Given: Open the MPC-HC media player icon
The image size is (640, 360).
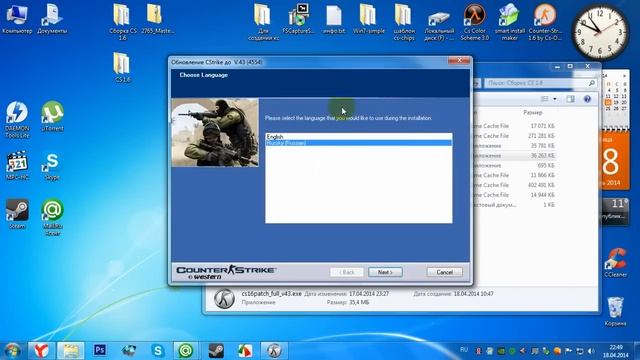Looking at the screenshot, I should click(x=17, y=165).
